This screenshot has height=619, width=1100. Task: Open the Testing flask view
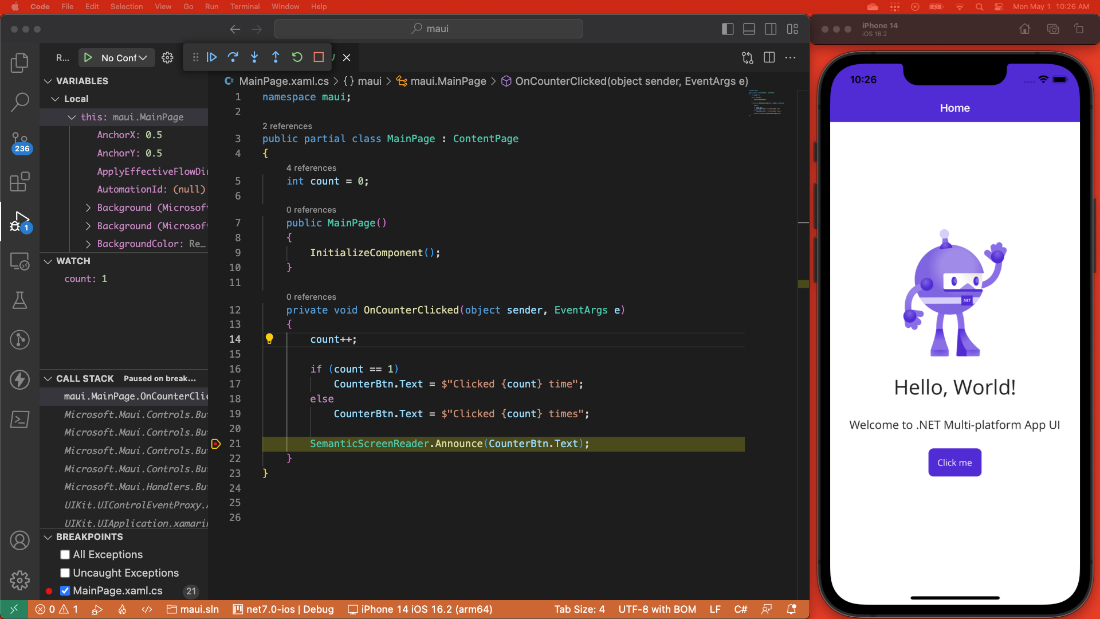point(20,300)
